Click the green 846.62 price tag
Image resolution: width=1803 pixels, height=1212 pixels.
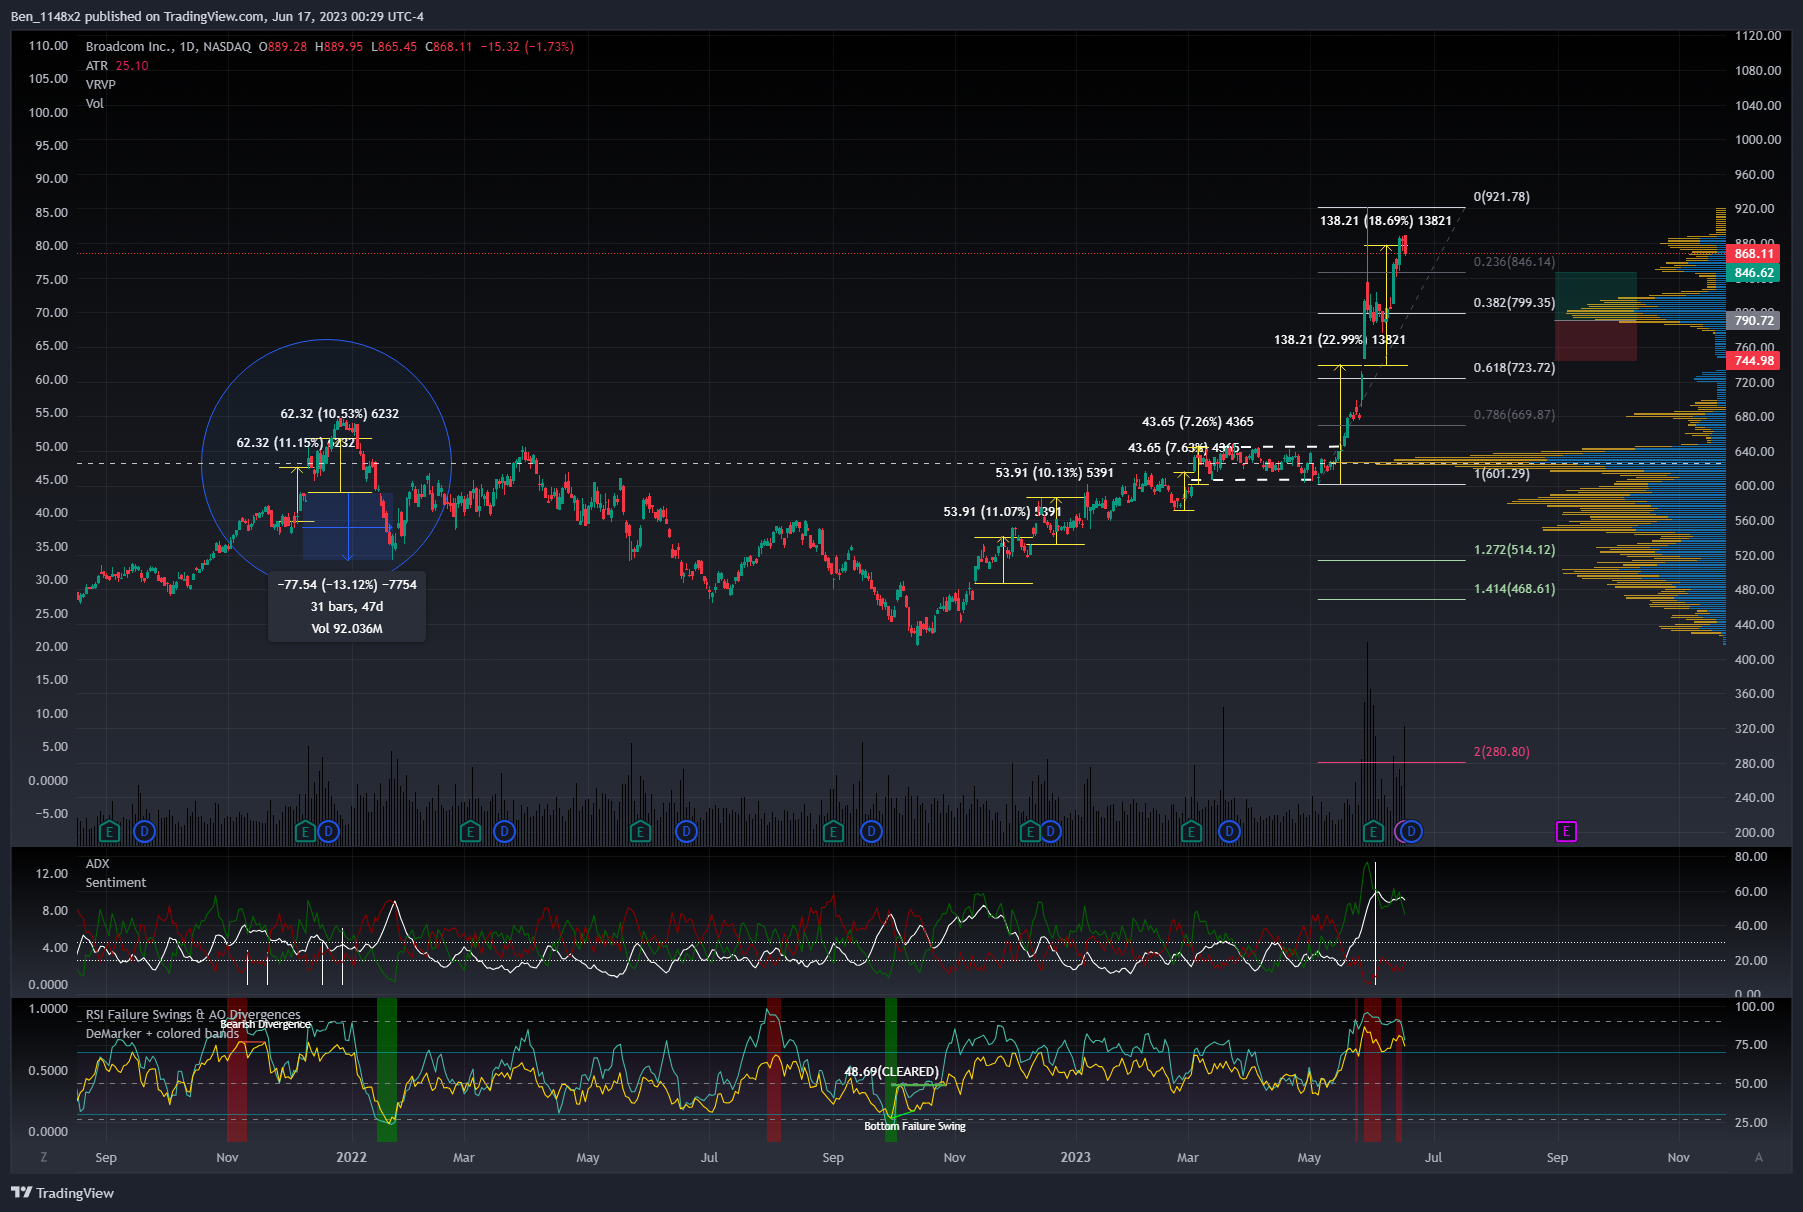tap(1754, 273)
